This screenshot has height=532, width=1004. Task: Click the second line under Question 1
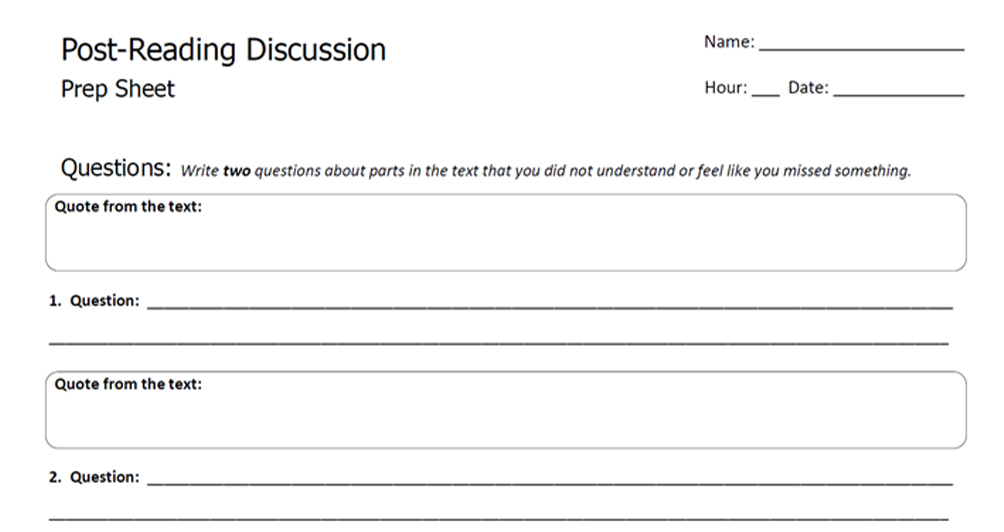click(x=498, y=342)
